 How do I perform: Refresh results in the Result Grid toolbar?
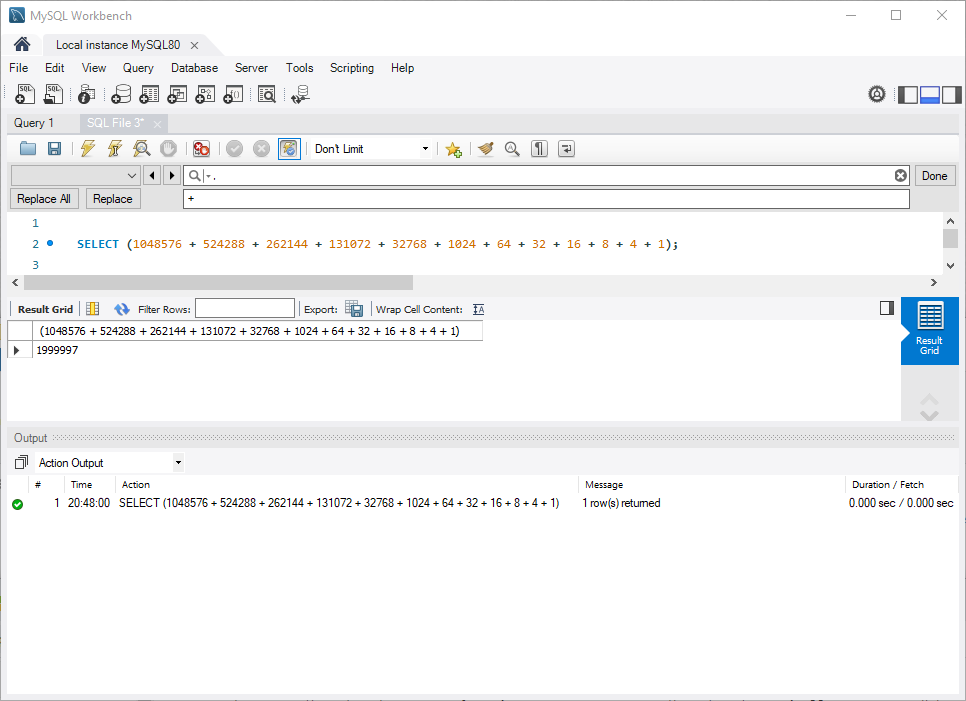coord(122,309)
